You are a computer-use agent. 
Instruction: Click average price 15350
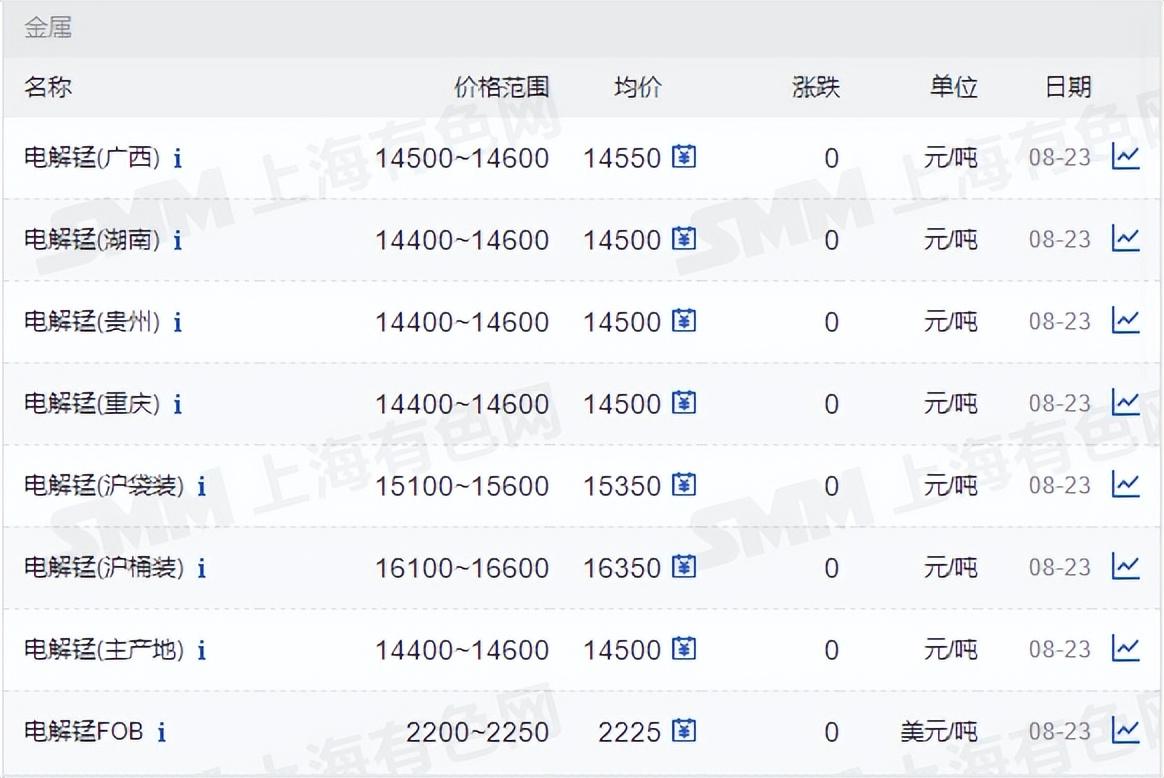point(622,486)
